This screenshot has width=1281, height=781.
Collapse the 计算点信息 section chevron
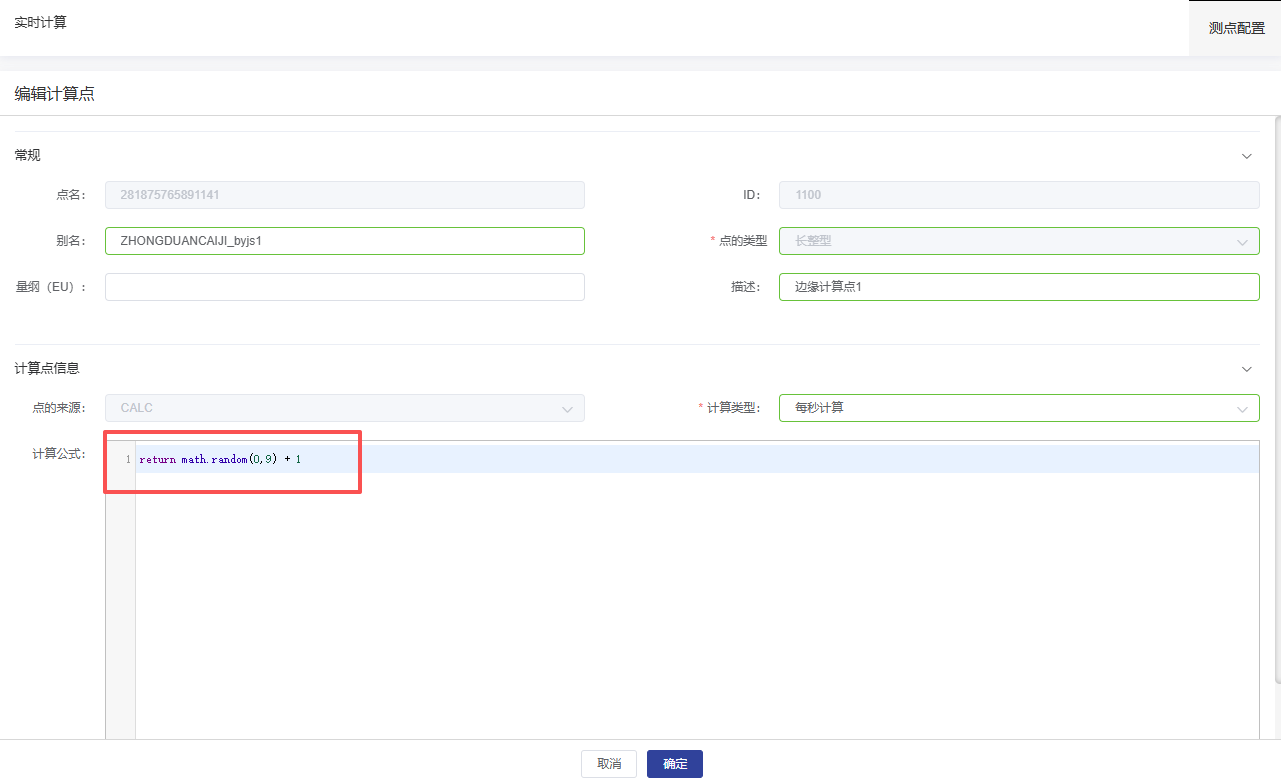(1246, 369)
